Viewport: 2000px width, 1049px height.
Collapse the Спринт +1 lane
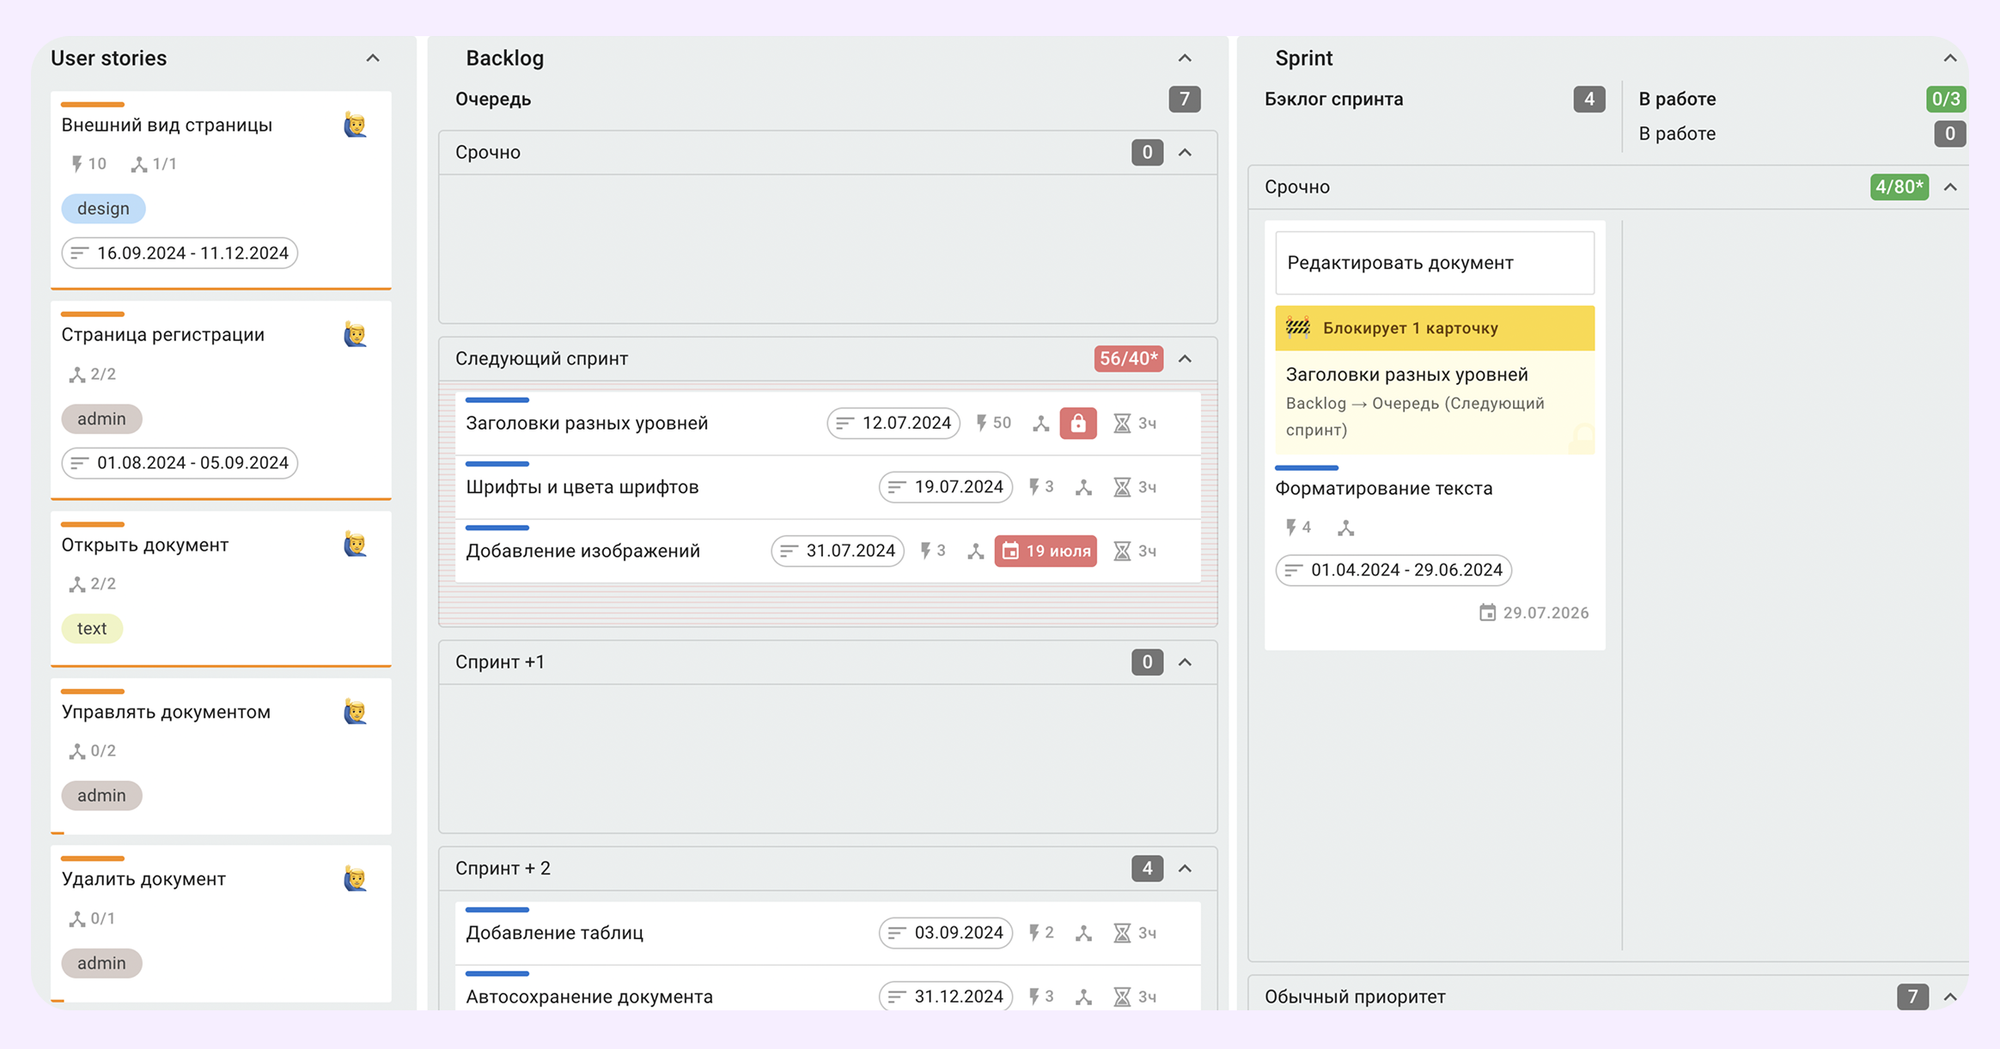click(x=1185, y=662)
